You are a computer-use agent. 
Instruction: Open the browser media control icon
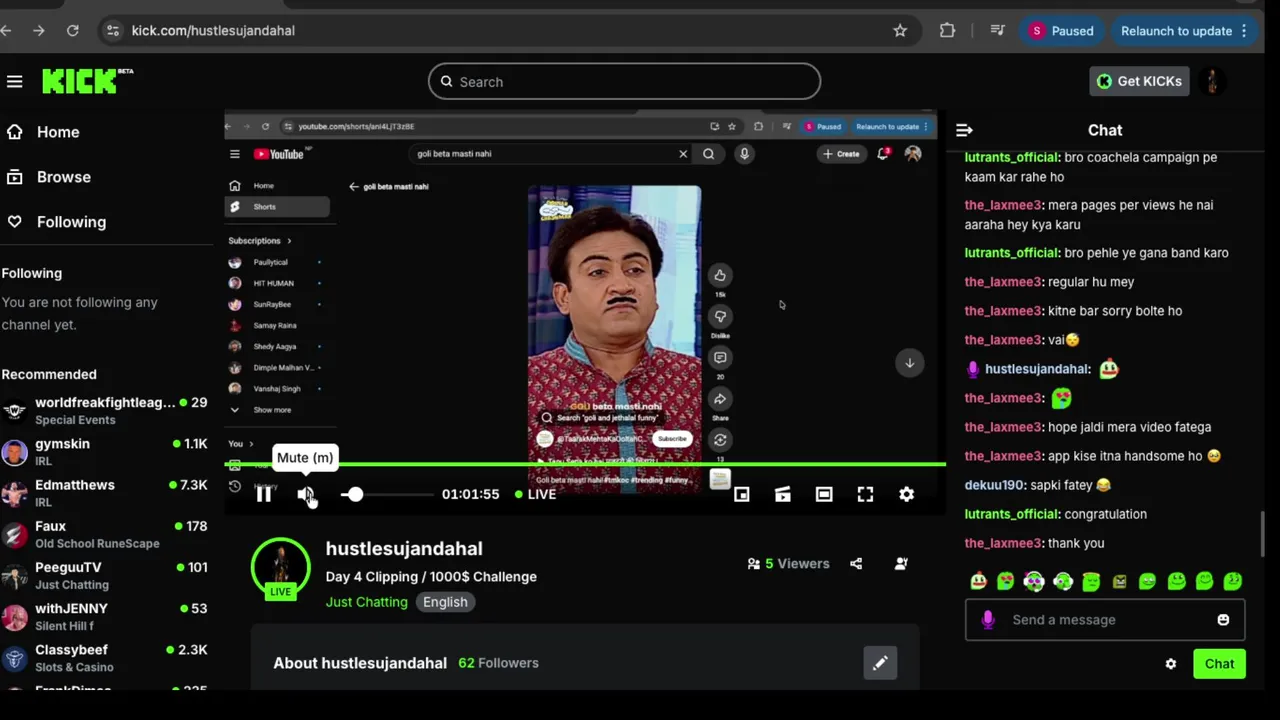coord(997,31)
